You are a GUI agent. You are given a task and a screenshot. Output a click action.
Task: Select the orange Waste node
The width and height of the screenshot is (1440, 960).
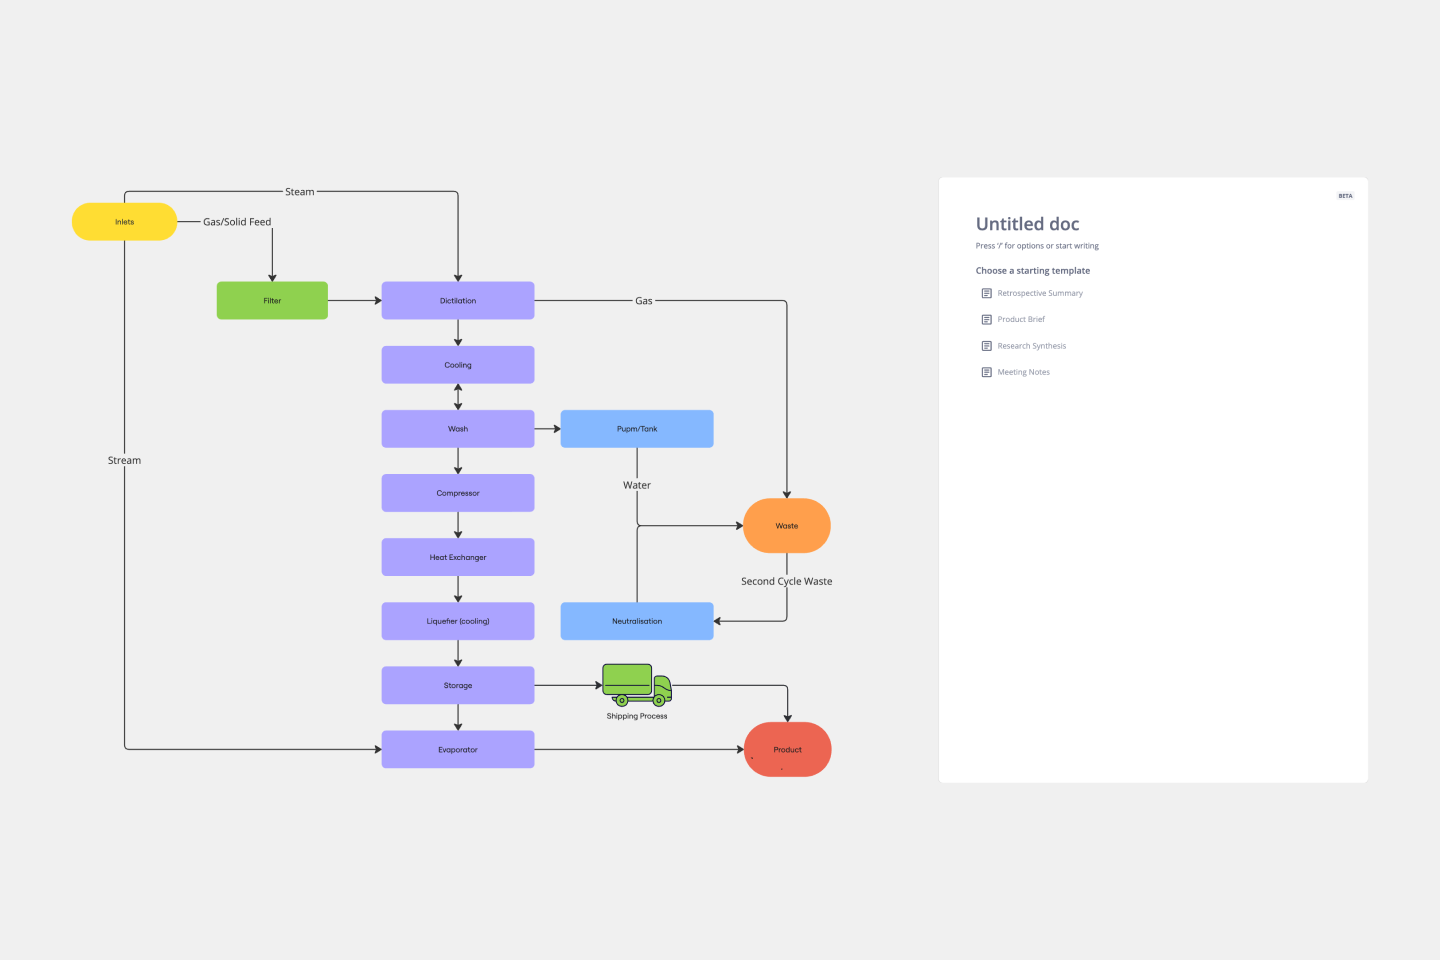pos(787,526)
